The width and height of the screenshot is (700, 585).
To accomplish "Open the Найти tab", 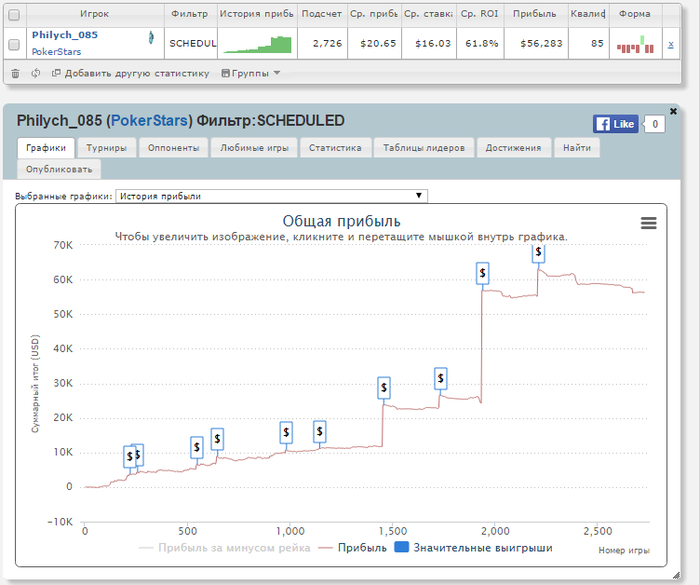I will coord(577,148).
